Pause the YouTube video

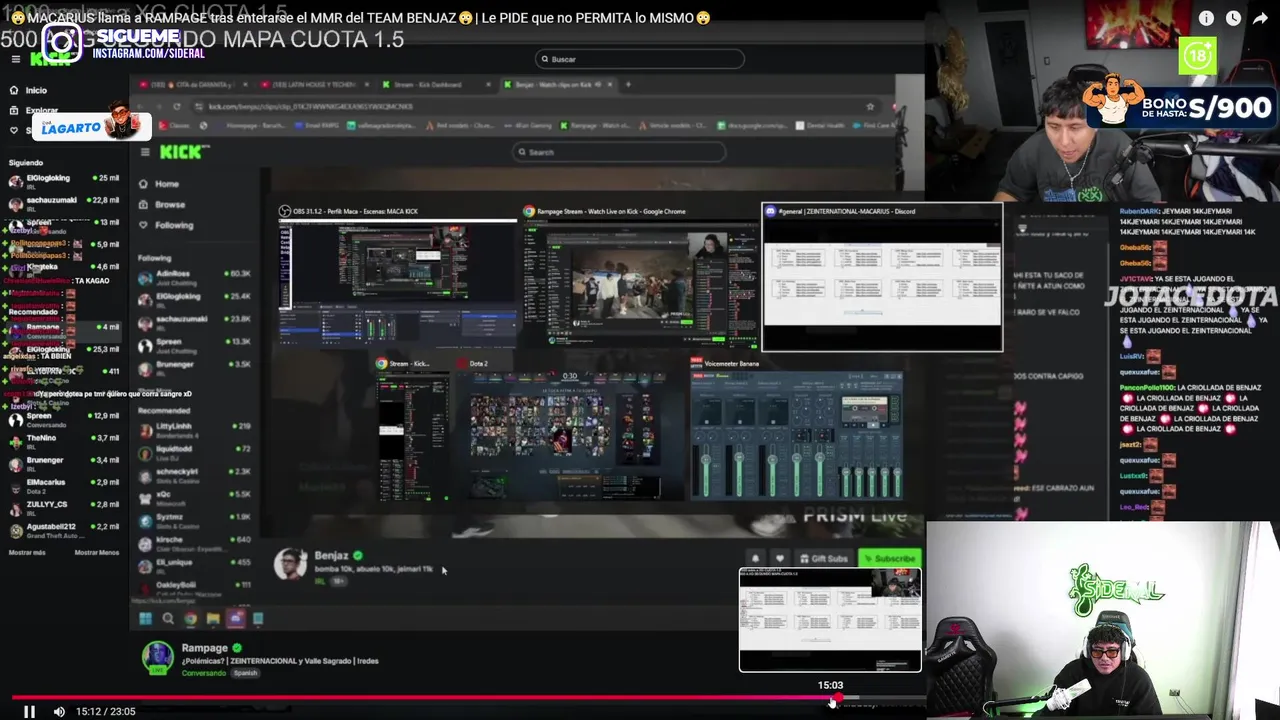29,711
